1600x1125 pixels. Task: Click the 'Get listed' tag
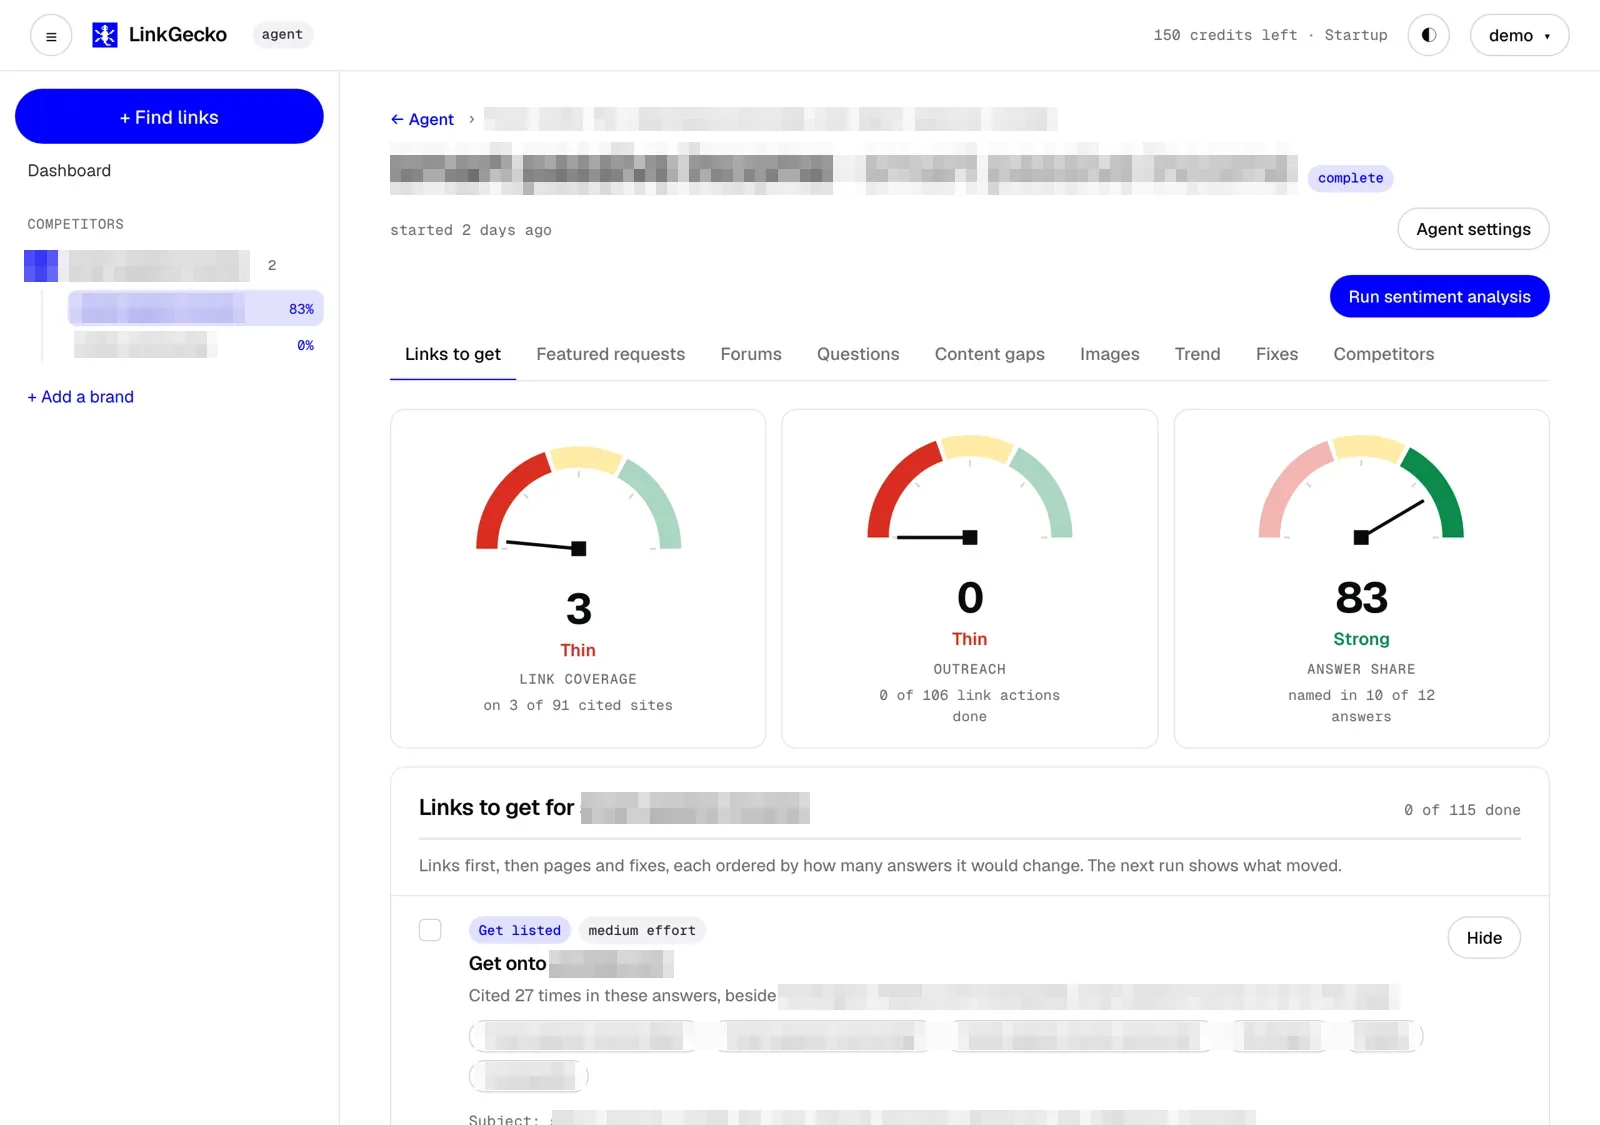pyautogui.click(x=519, y=930)
